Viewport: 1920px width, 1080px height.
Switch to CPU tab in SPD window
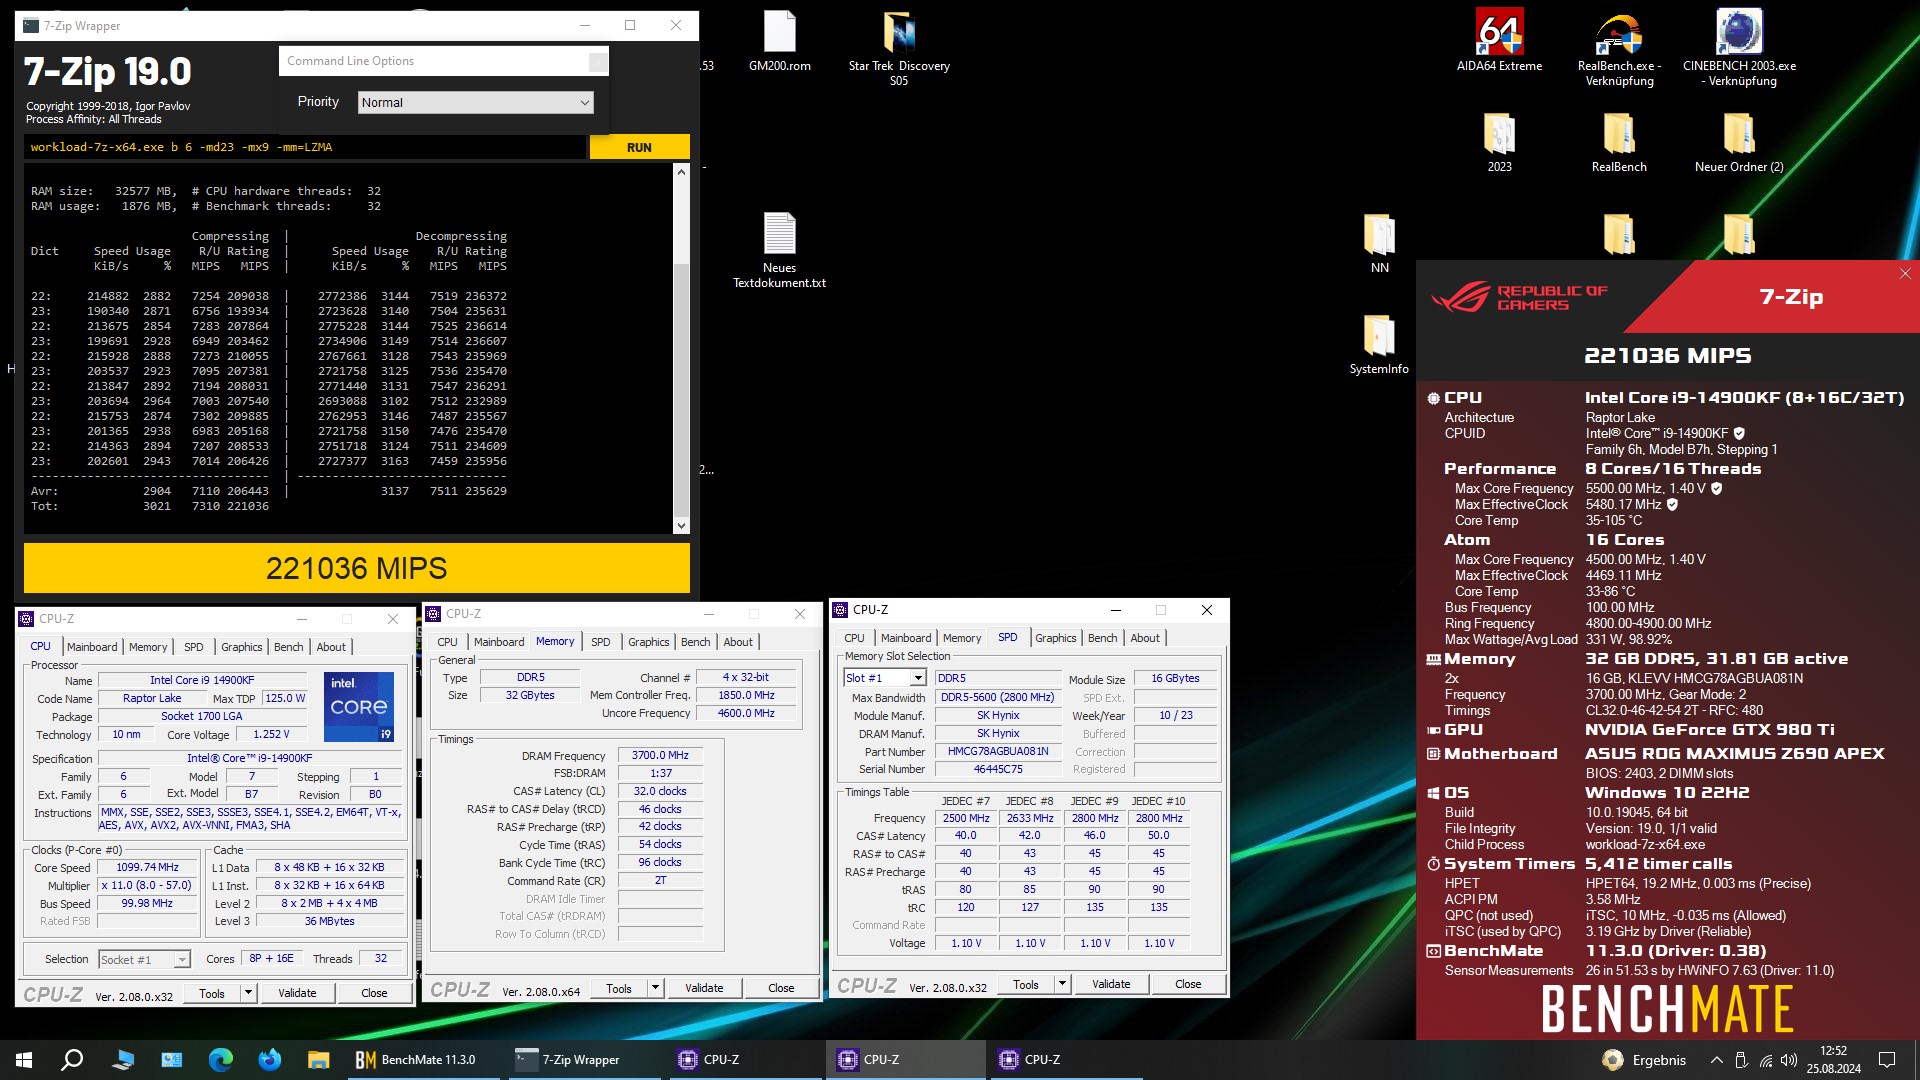(x=854, y=638)
